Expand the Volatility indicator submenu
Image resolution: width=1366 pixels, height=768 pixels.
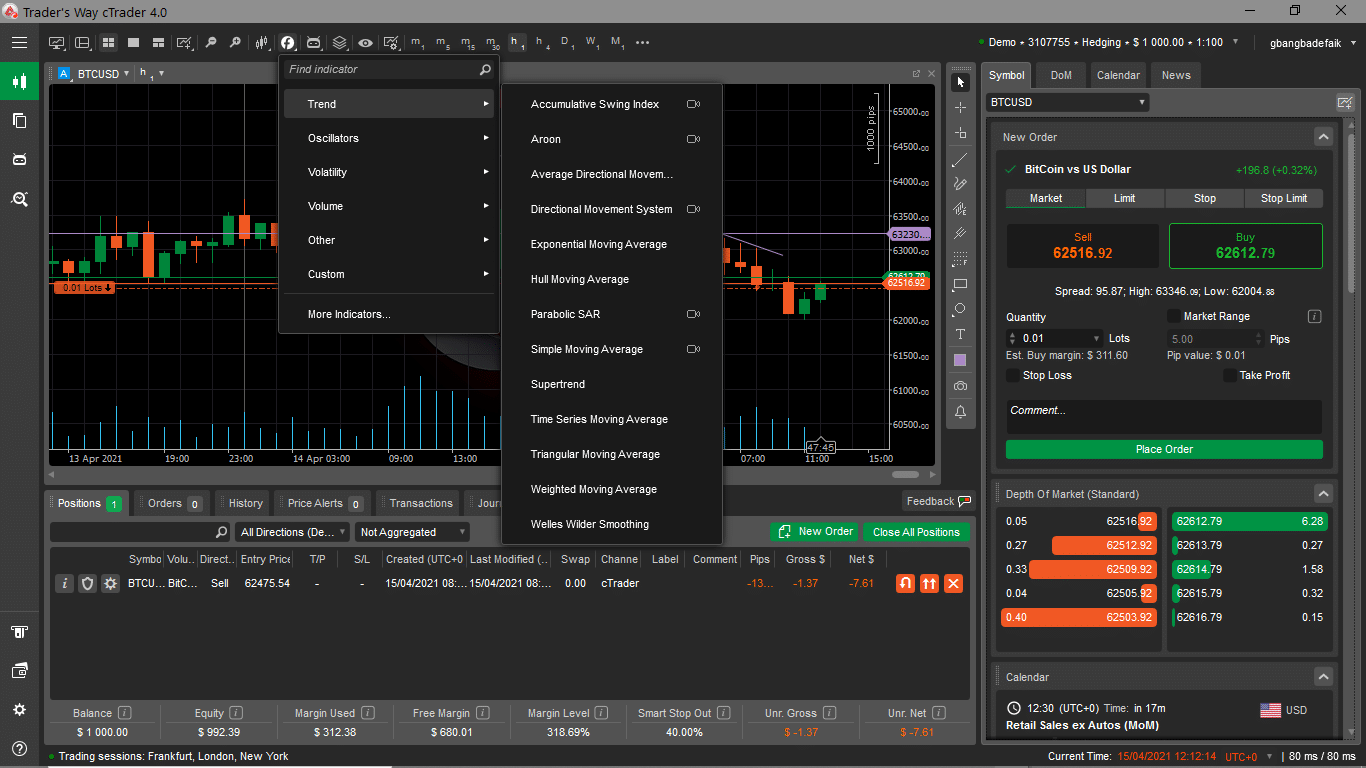[x=388, y=172]
